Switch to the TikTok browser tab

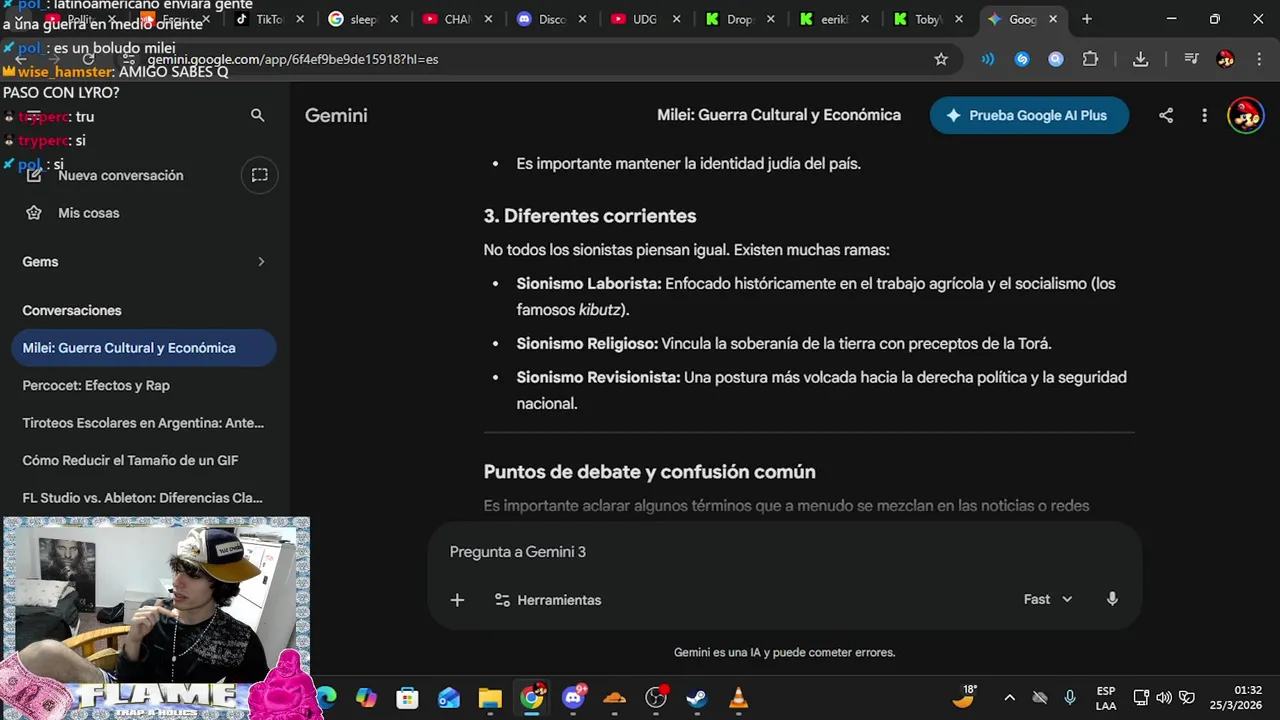click(x=270, y=19)
